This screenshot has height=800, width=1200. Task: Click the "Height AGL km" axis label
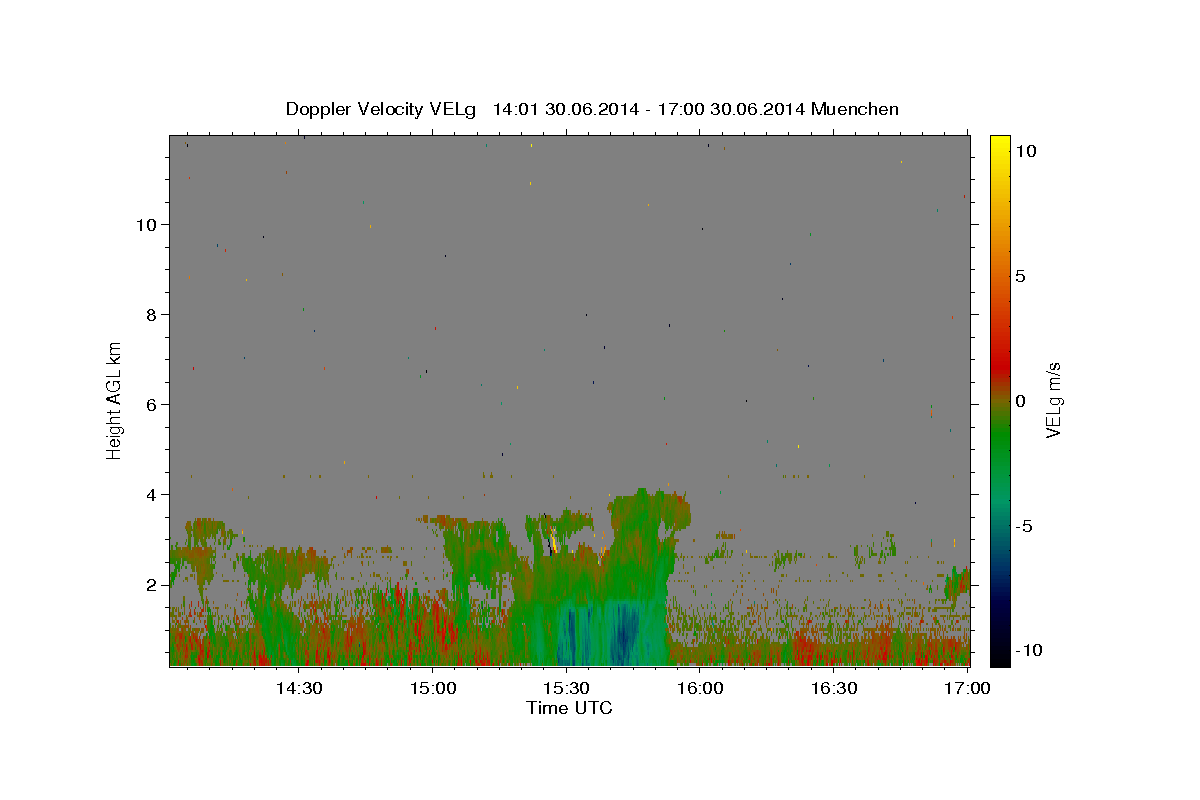[114, 400]
